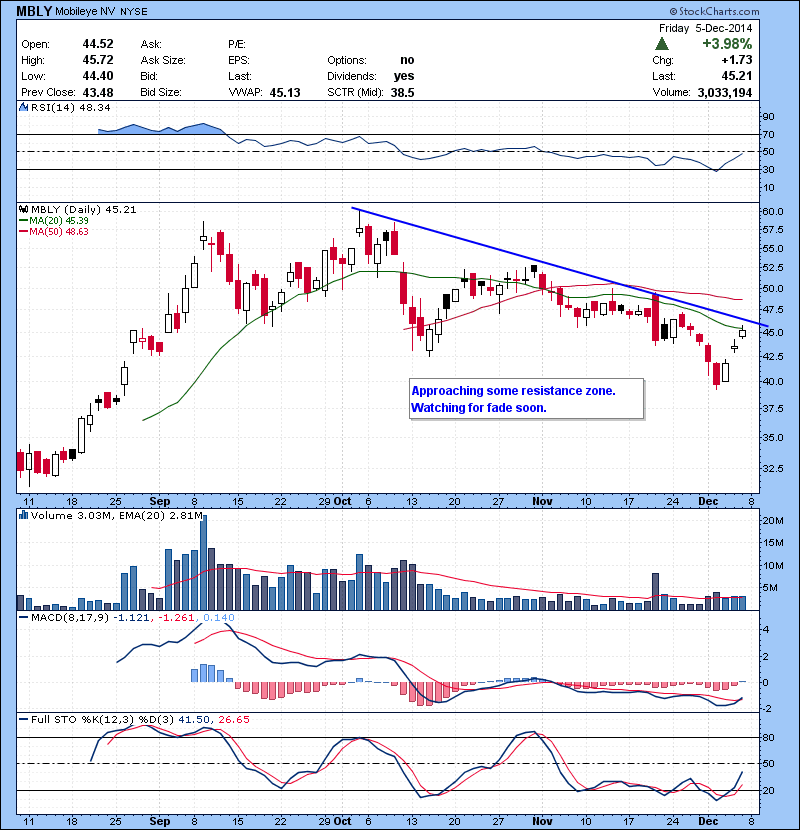Click the green up-triangle change icon
The image size is (800, 830).
tap(662, 44)
